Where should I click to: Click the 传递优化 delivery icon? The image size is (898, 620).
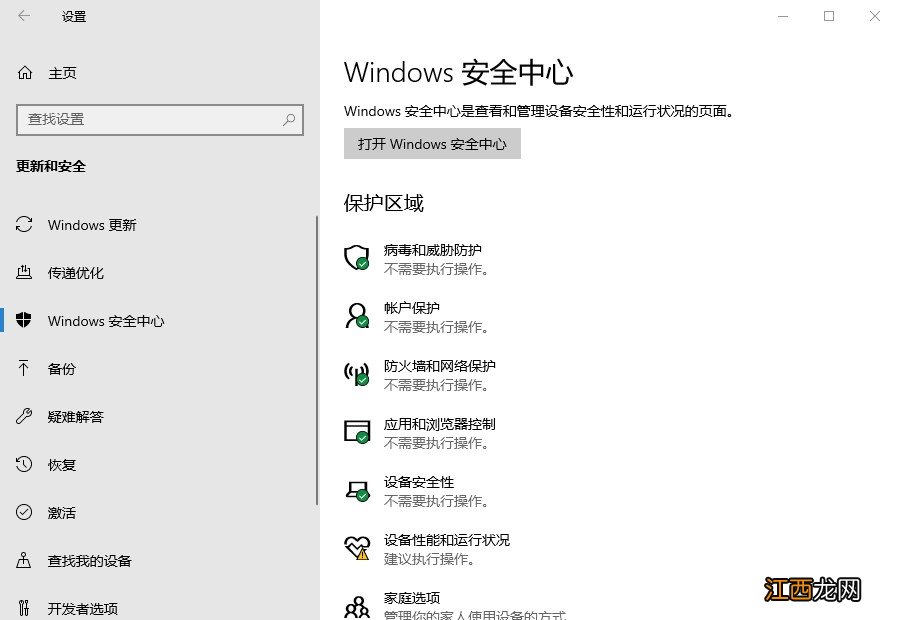24,273
